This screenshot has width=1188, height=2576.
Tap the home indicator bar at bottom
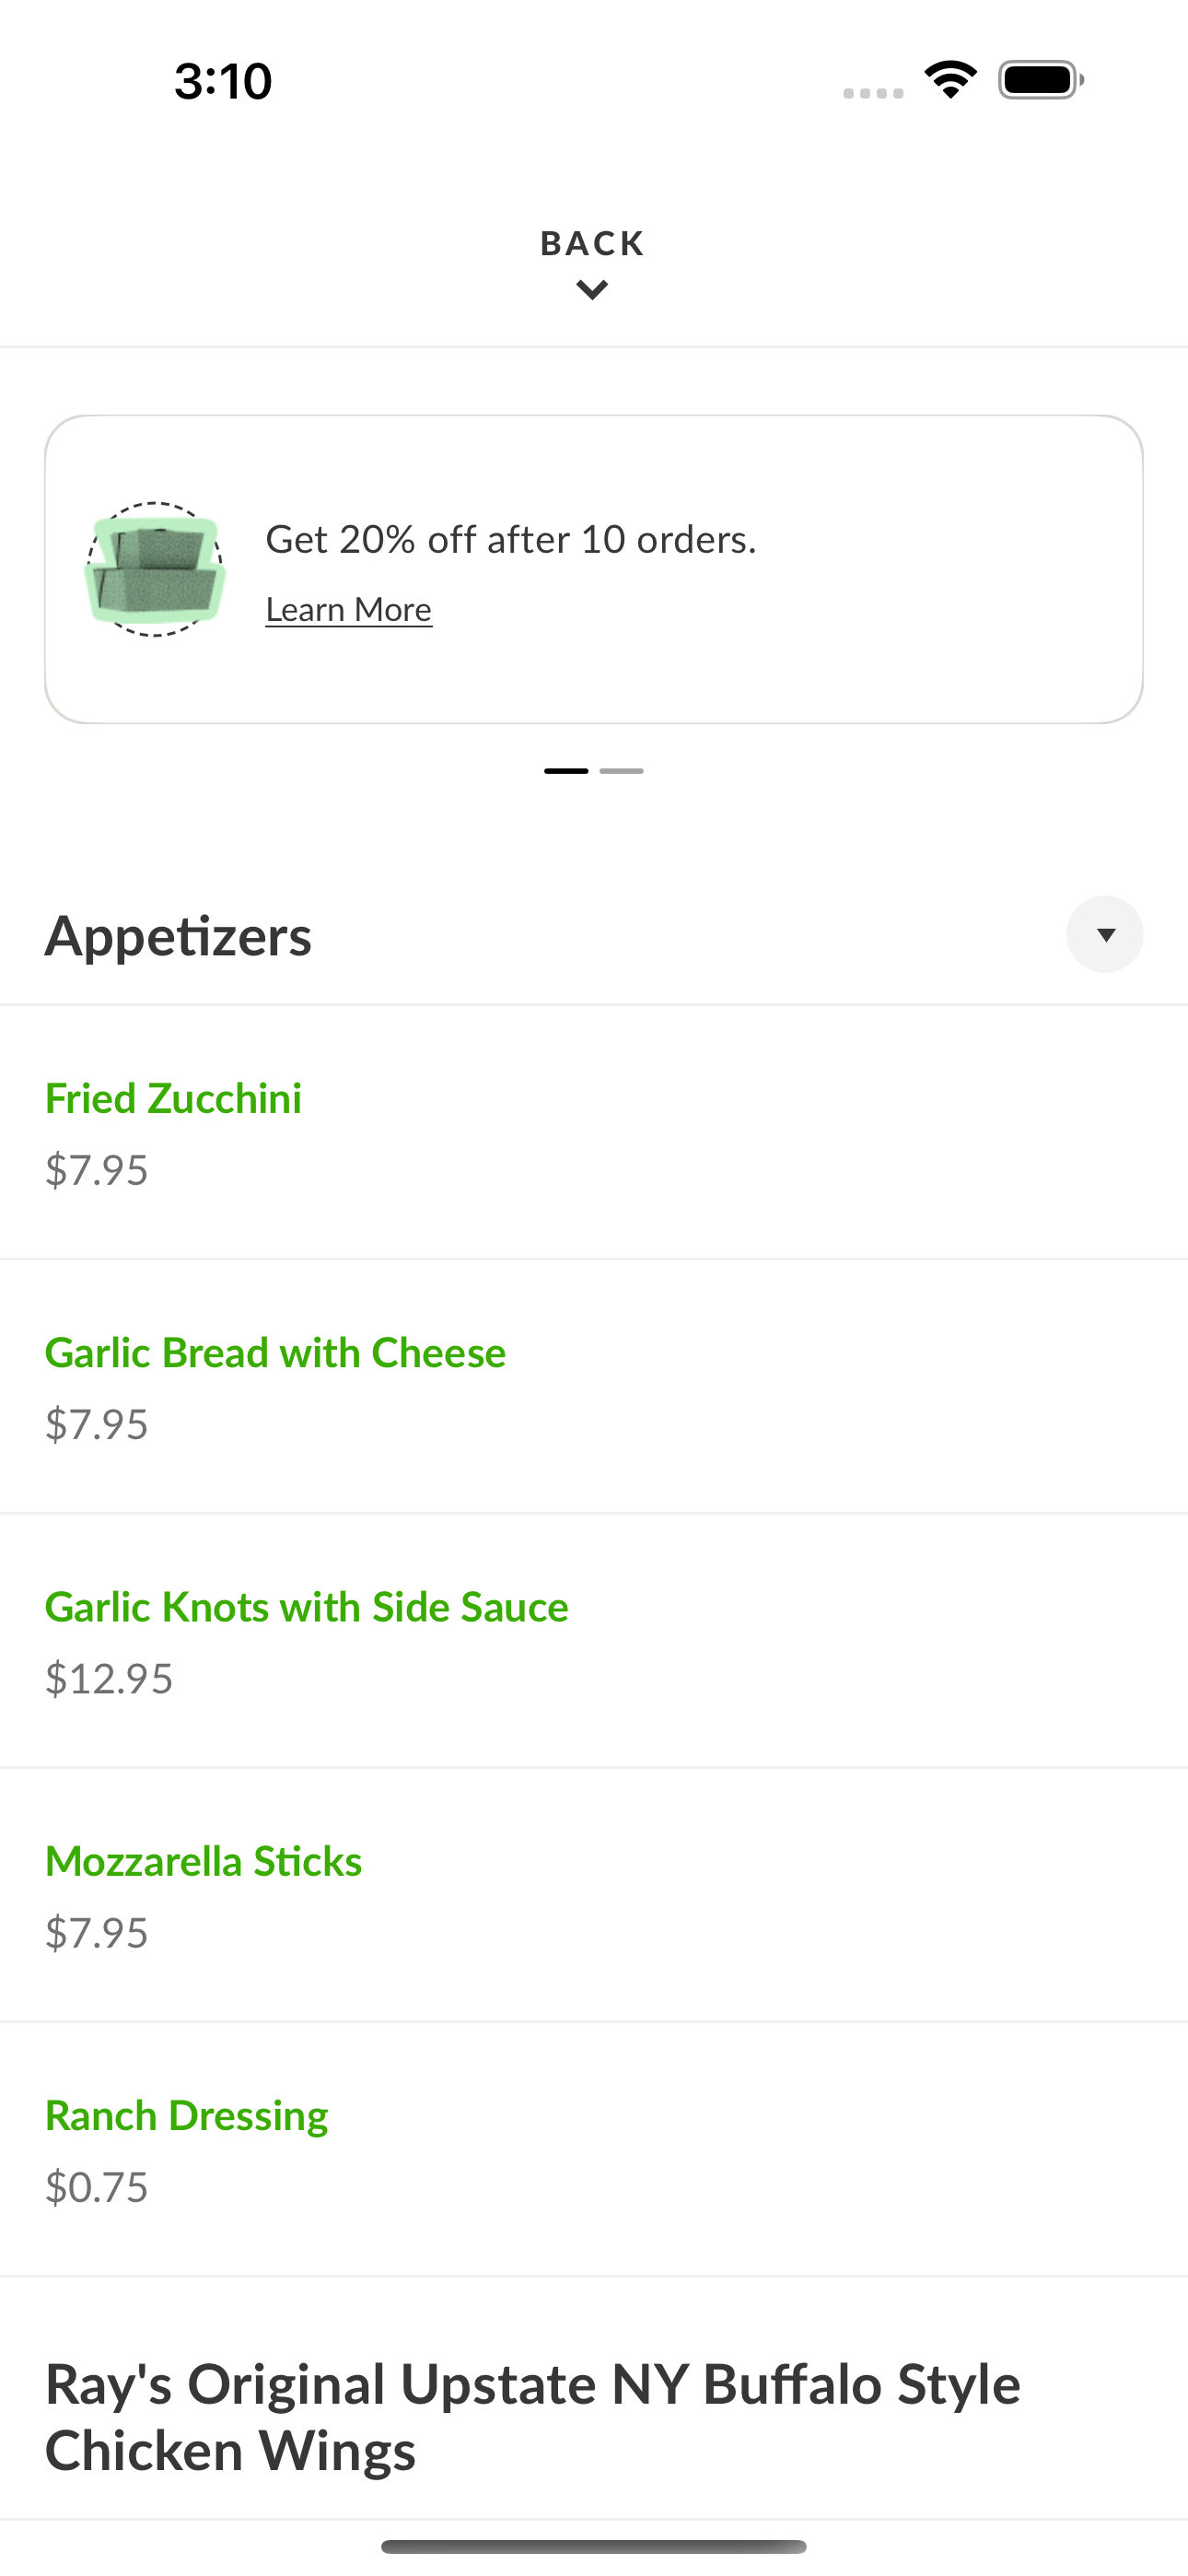coord(594,2546)
